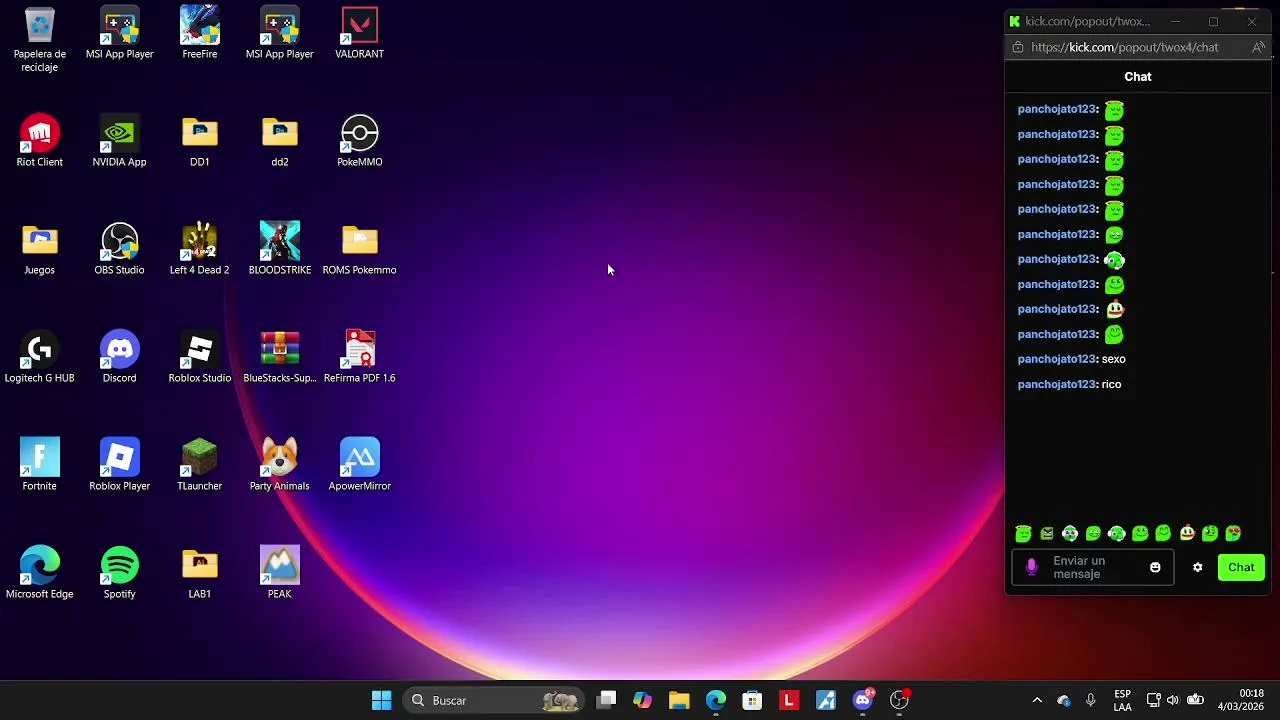The image size is (1280, 720).
Task: Open the ROMS Pokemmo folder
Action: [x=359, y=249]
